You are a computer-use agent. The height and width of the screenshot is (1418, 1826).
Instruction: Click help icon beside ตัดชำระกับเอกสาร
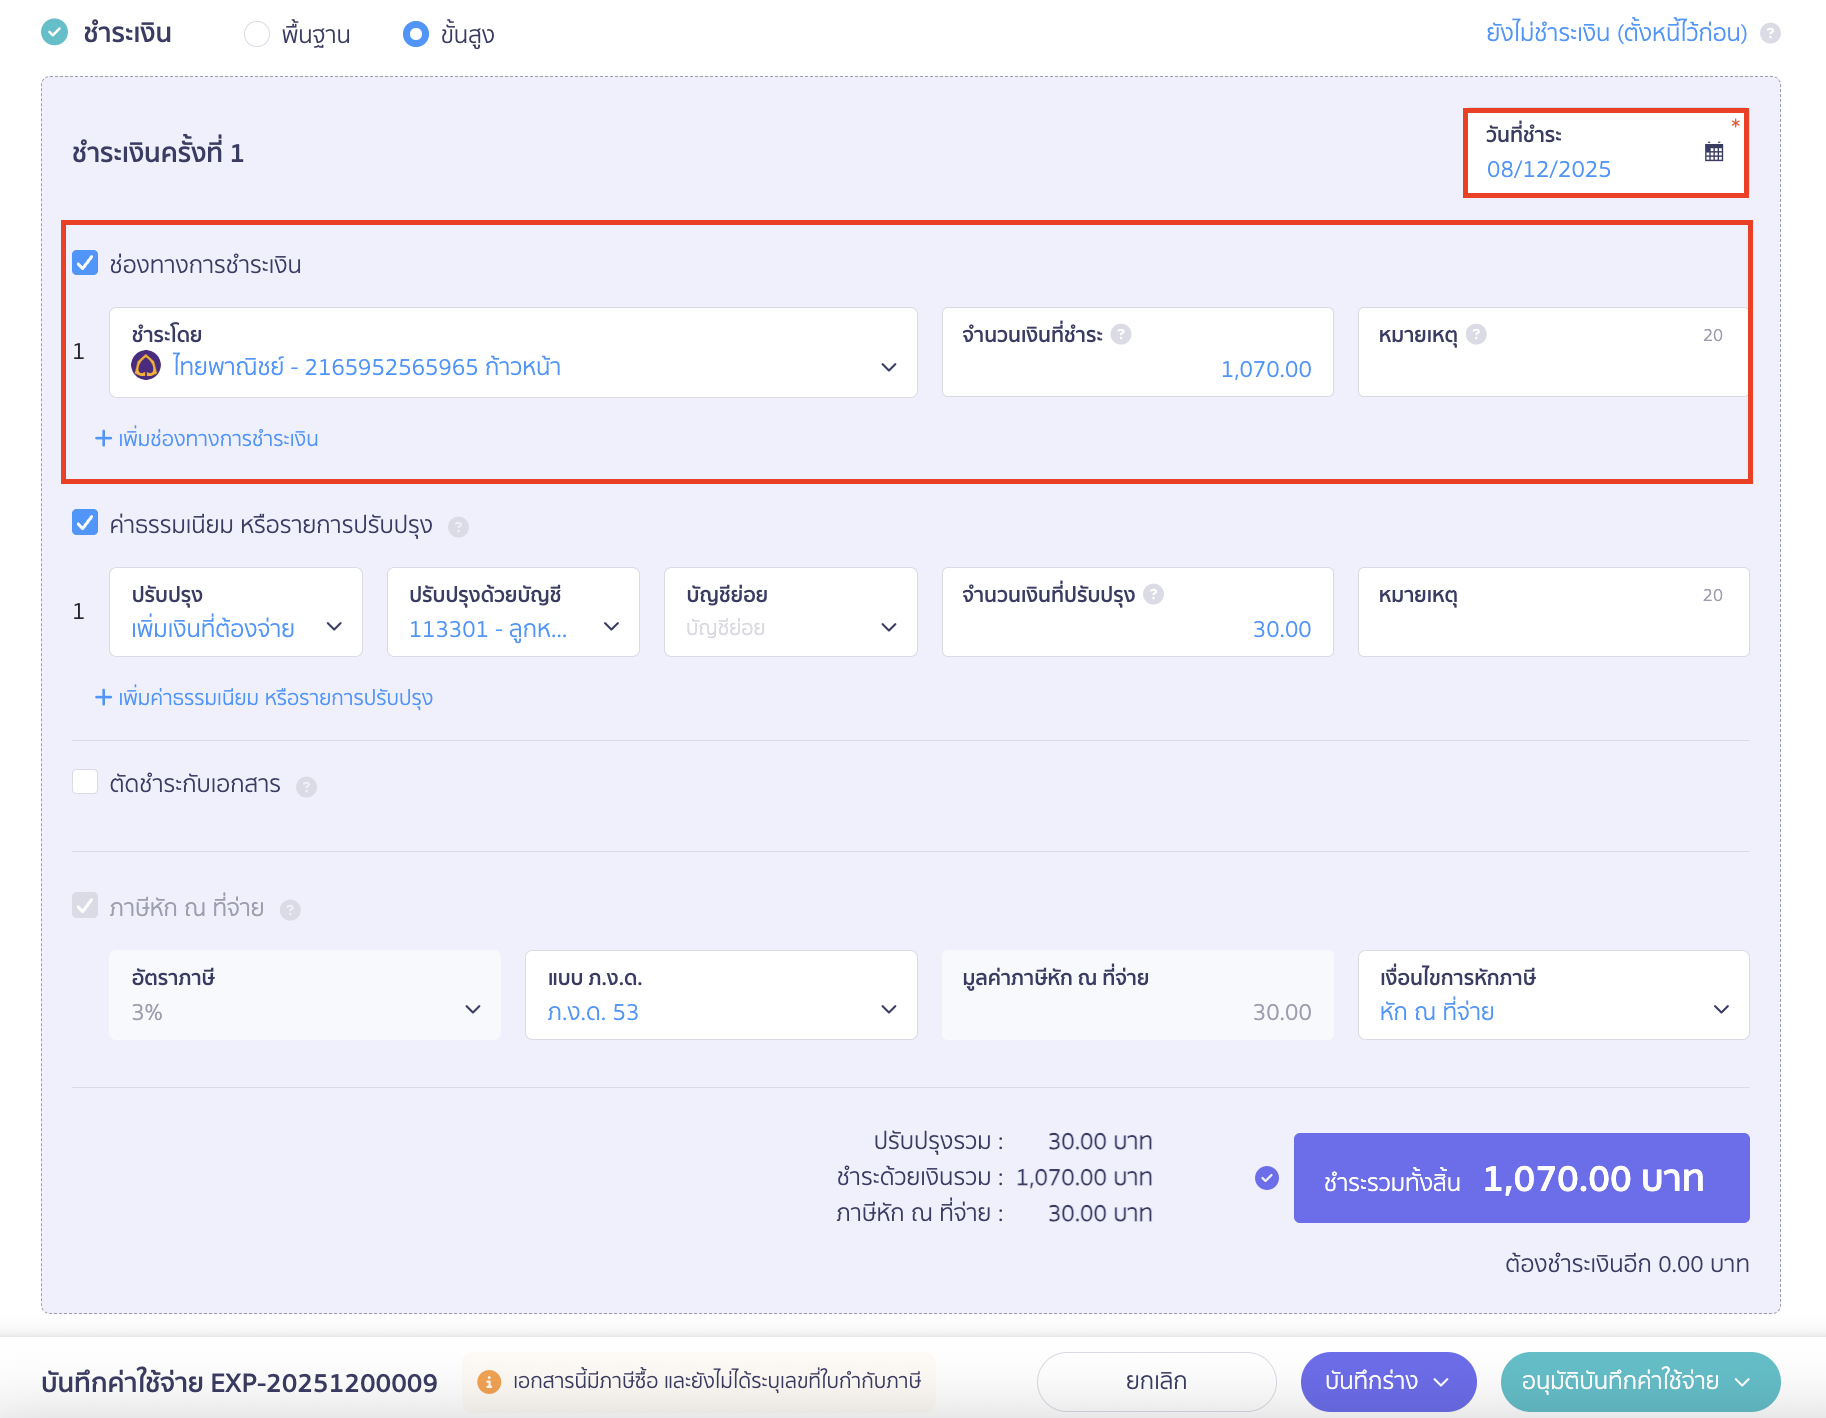click(x=307, y=787)
